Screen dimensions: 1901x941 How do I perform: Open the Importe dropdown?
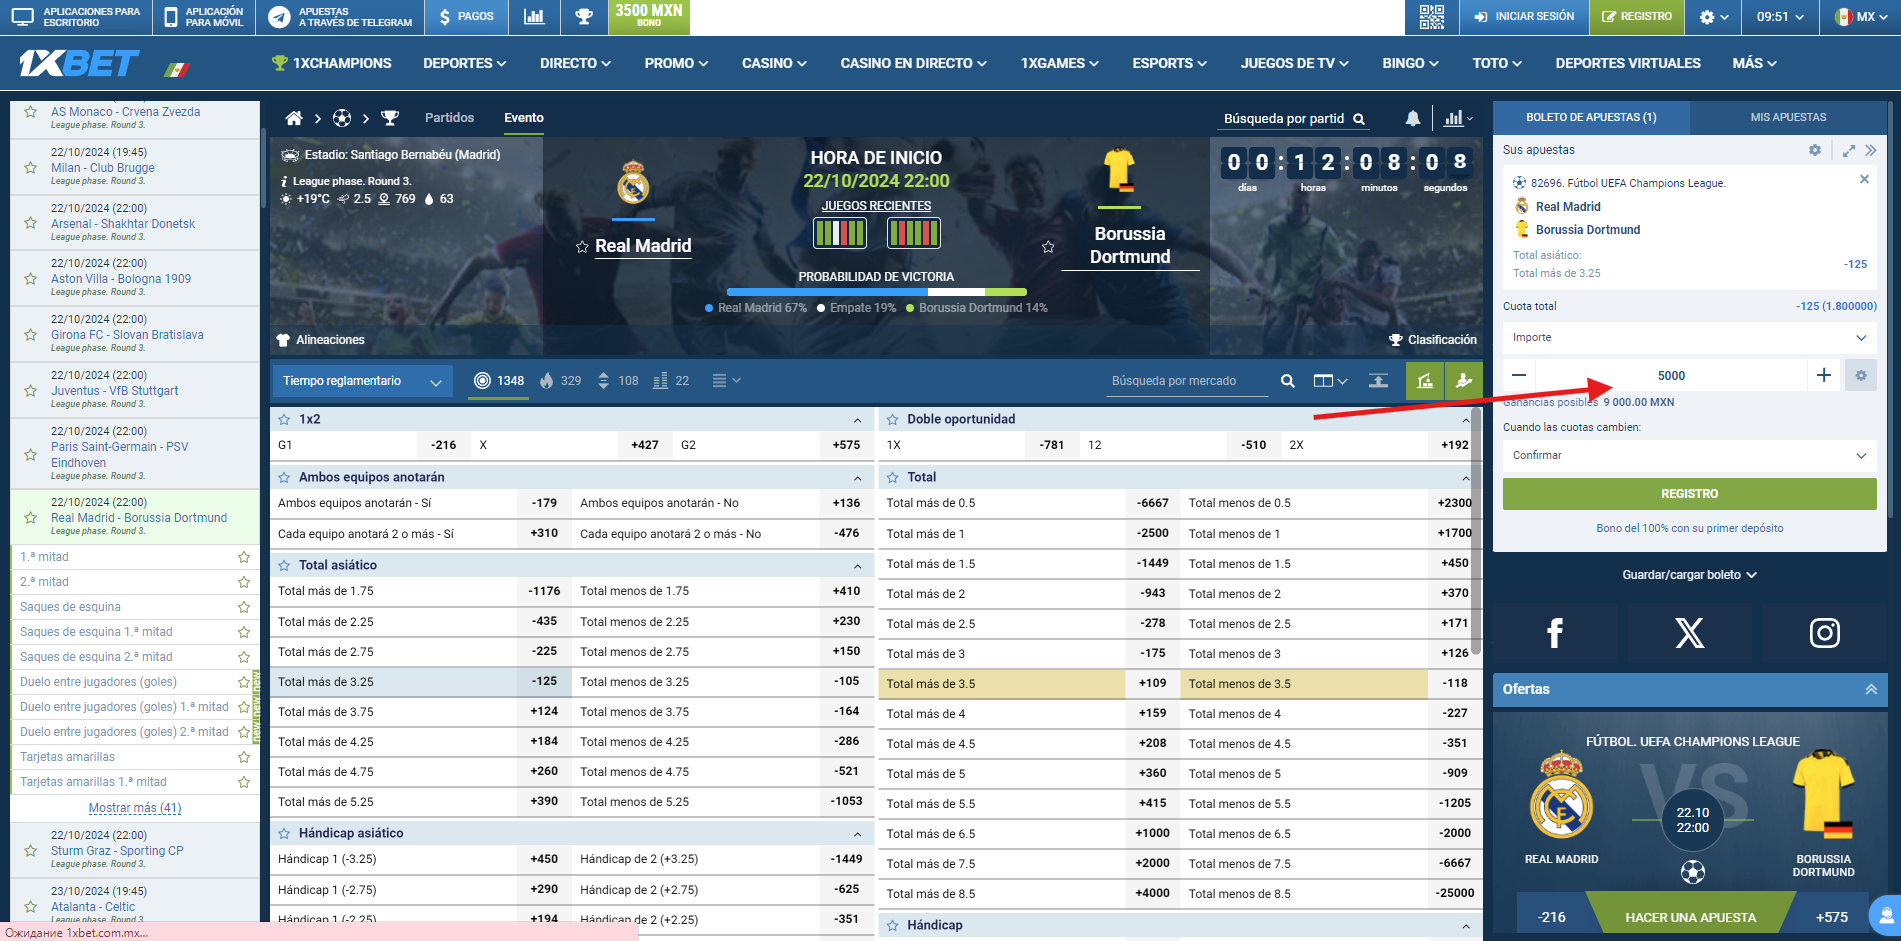click(x=1689, y=338)
